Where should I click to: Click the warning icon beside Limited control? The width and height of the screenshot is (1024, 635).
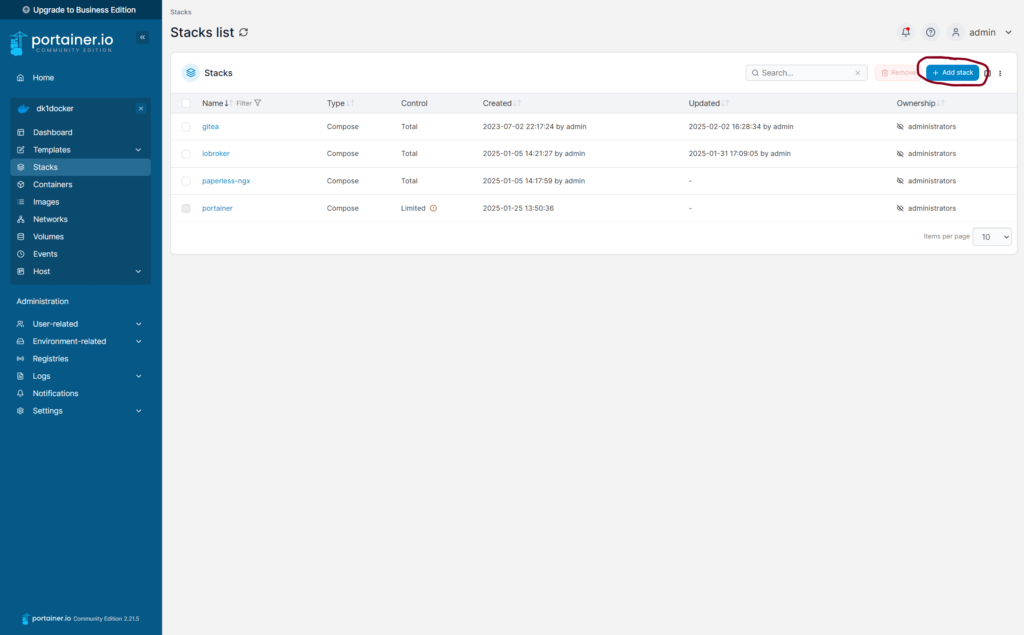tap(433, 208)
